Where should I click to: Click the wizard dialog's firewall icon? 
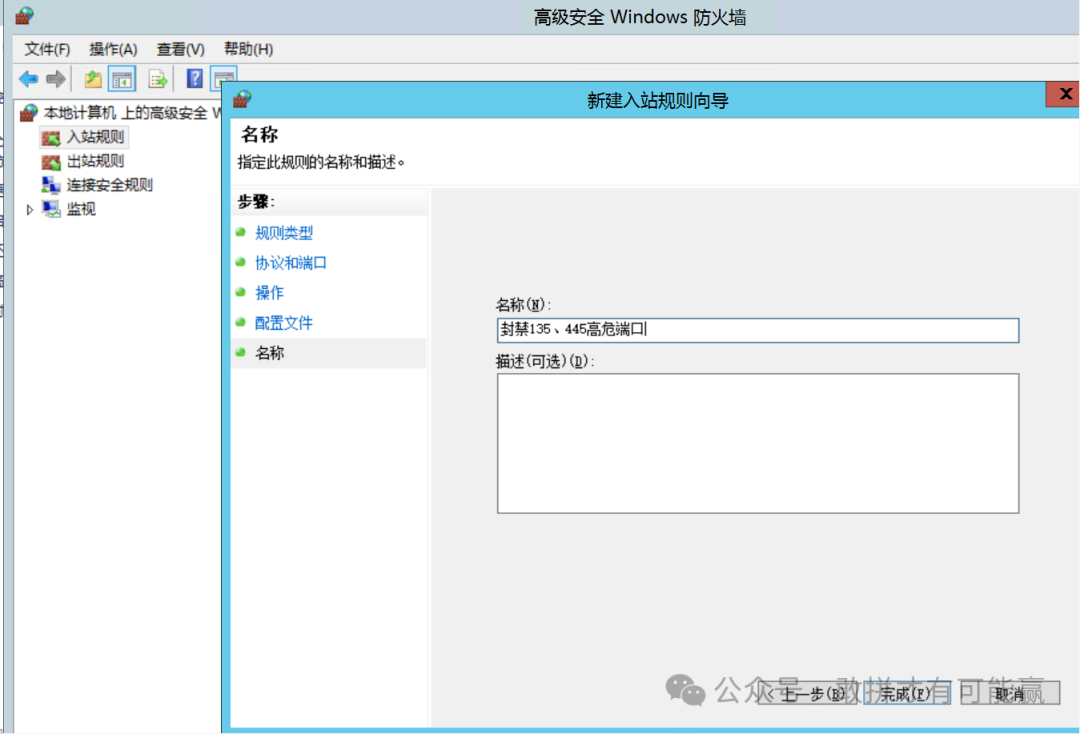[242, 99]
